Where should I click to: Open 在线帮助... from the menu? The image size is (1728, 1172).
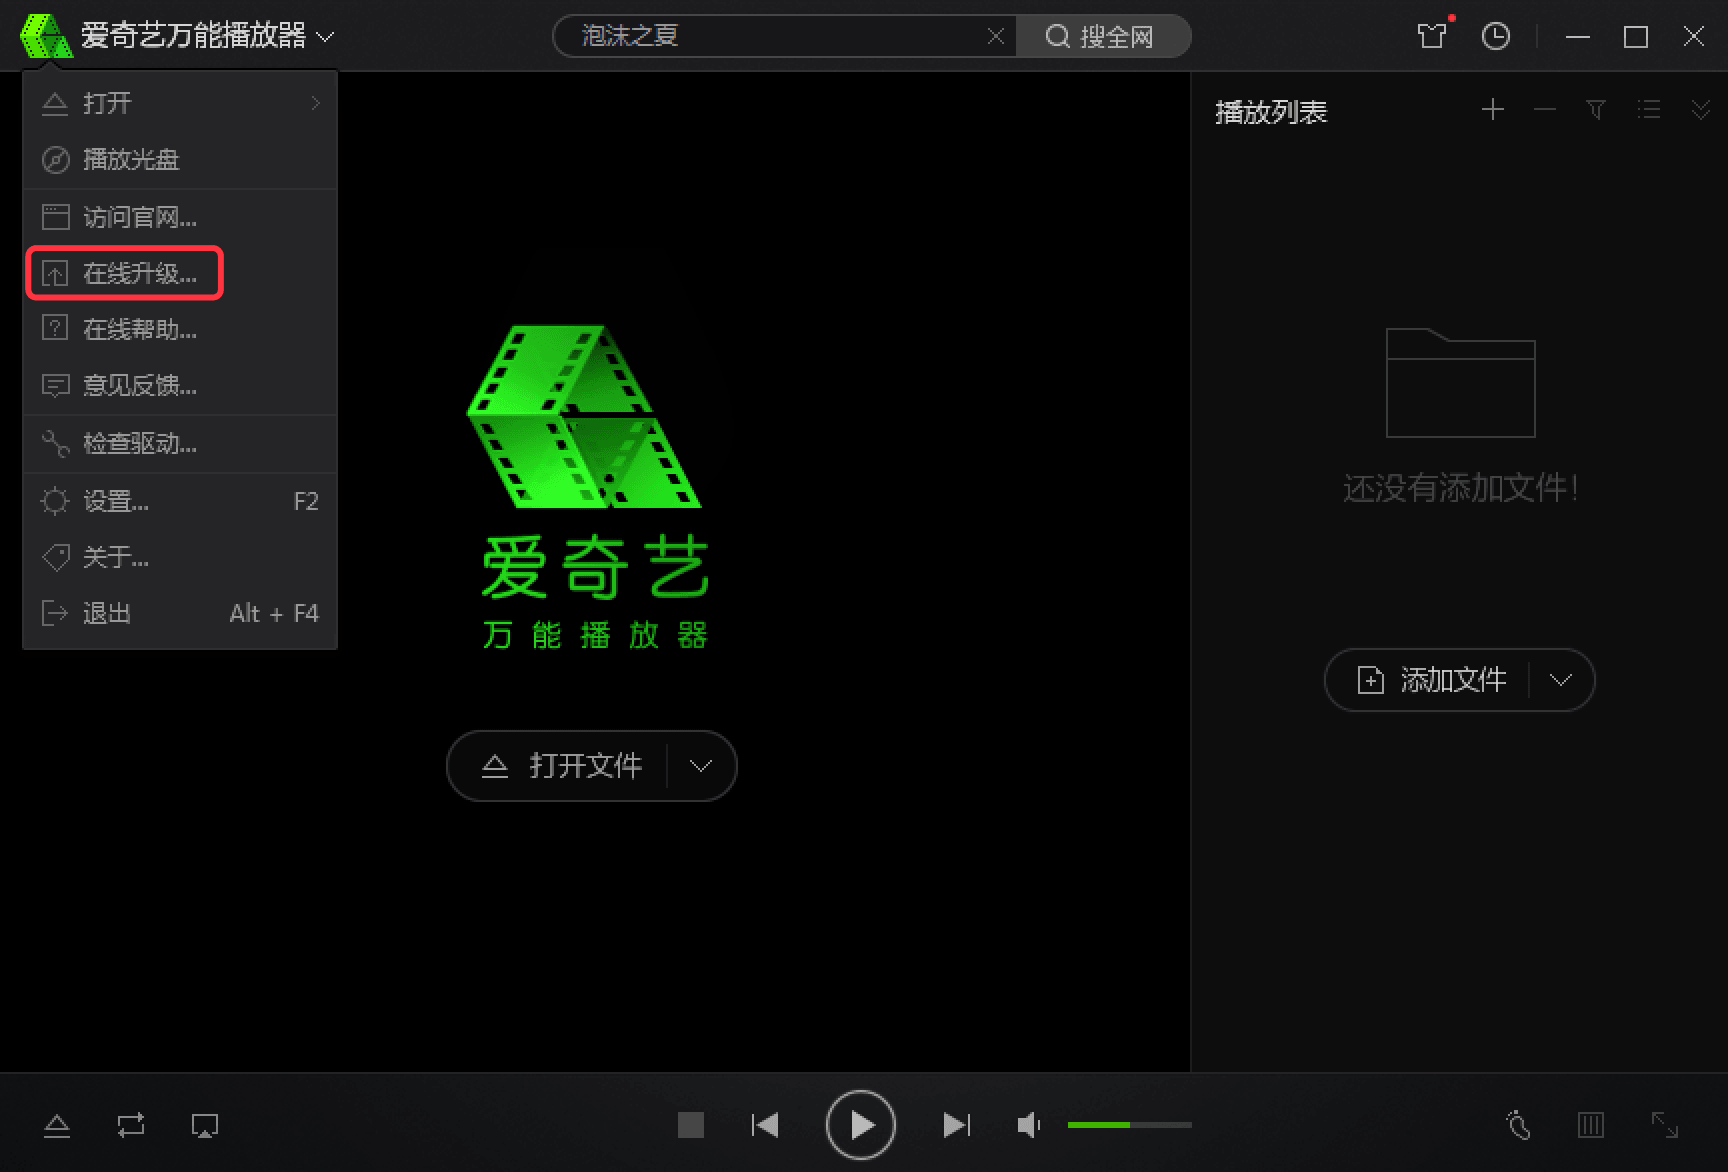pyautogui.click(x=180, y=329)
